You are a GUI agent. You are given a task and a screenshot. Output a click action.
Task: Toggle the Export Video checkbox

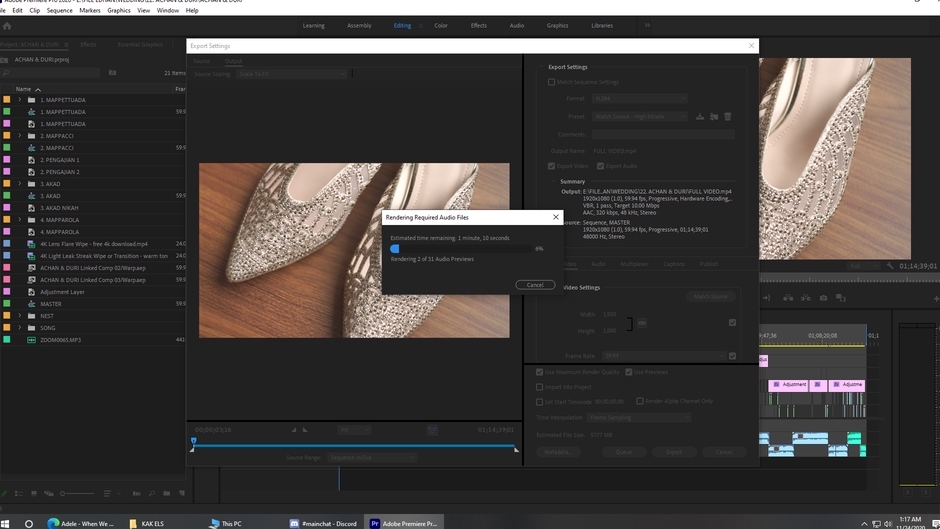tap(552, 166)
